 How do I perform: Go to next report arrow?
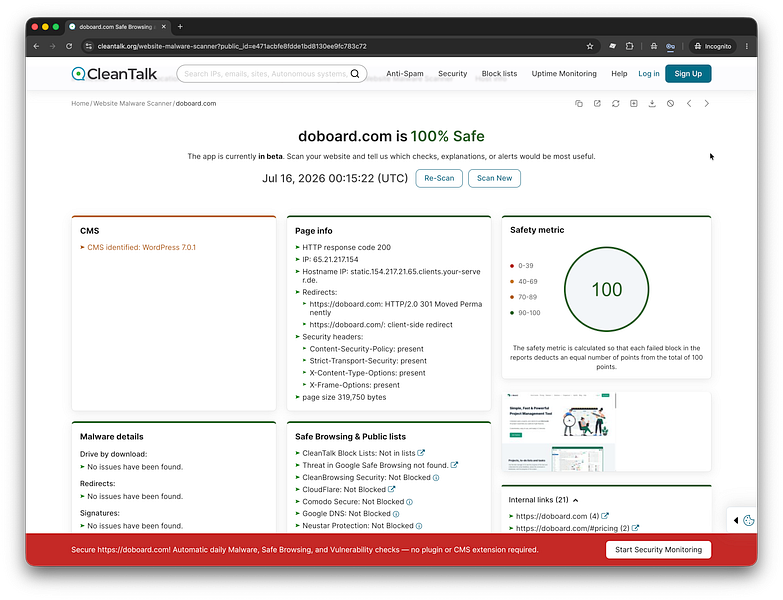(707, 103)
